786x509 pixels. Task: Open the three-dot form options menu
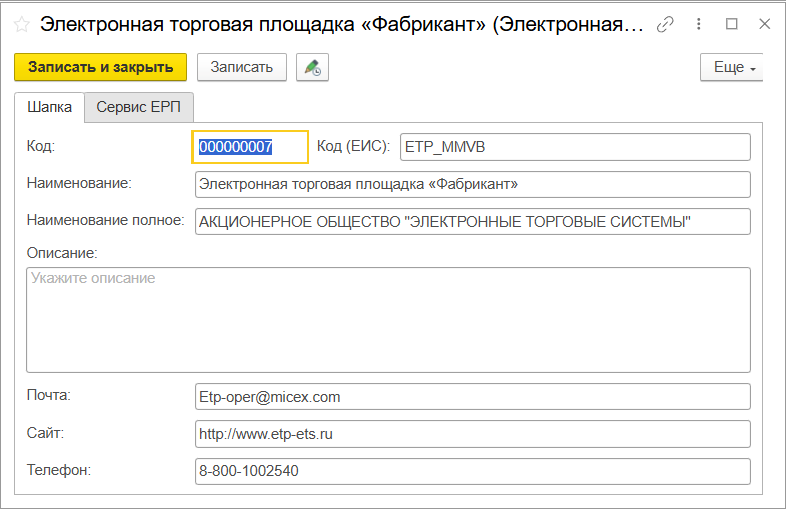tap(699, 24)
